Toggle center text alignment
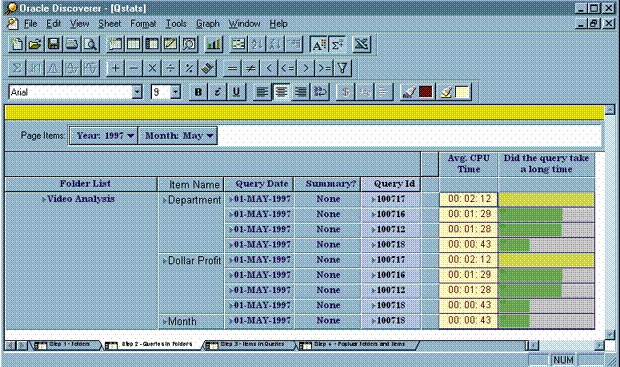Viewport: 620px width, 367px height. coord(281,92)
